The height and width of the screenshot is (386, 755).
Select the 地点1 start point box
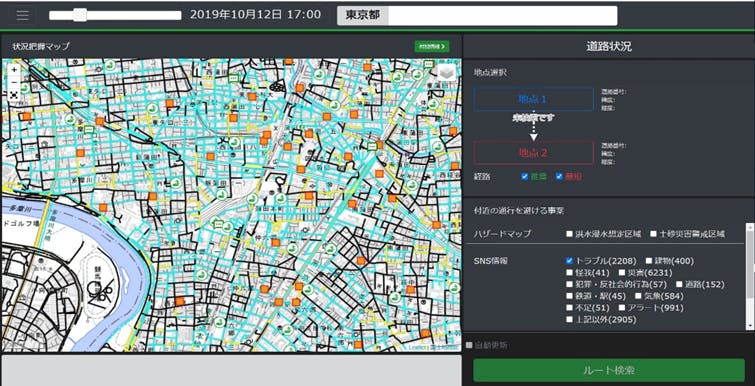pos(534,99)
